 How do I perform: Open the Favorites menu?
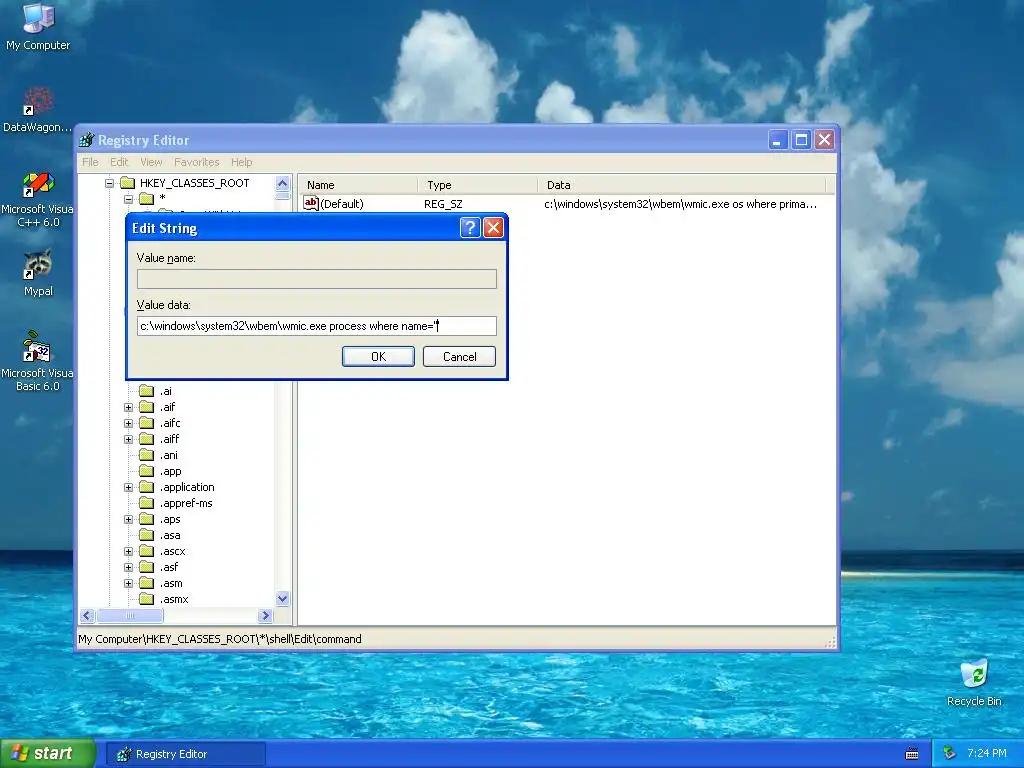click(x=197, y=162)
